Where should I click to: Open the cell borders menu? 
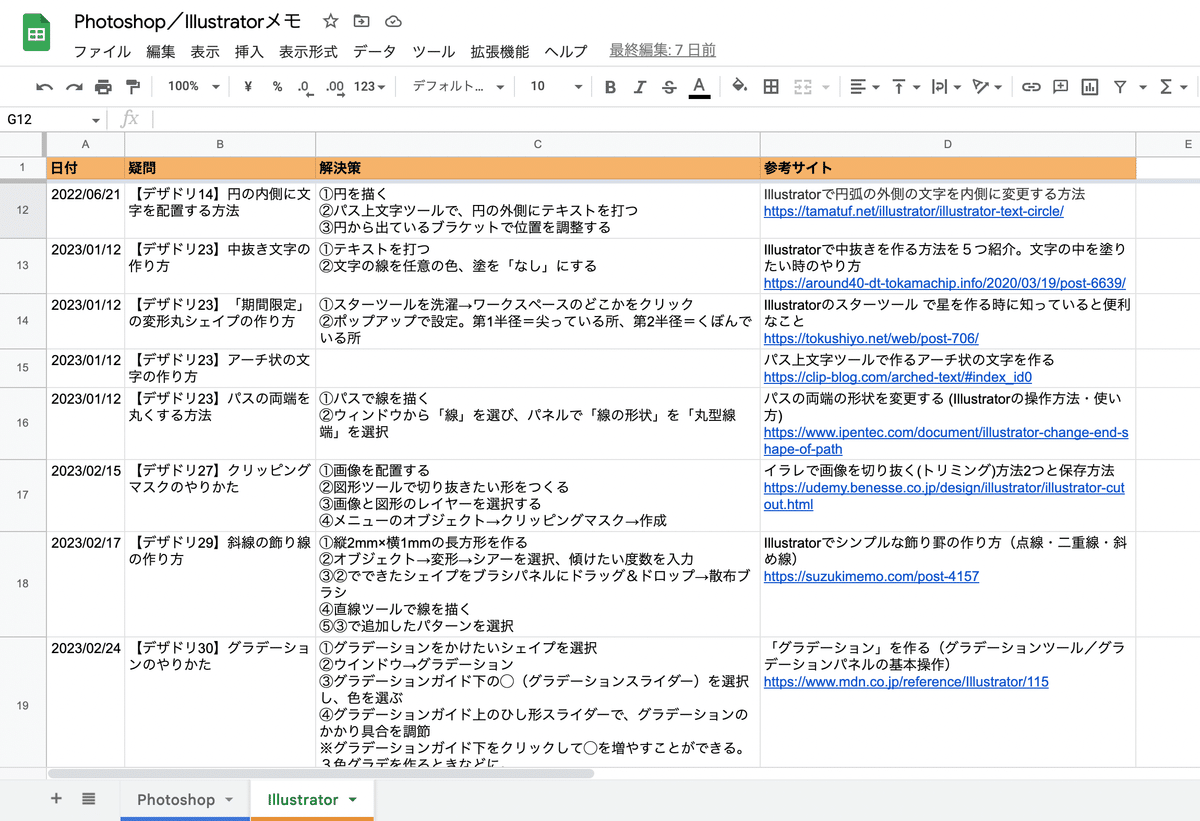coord(771,87)
